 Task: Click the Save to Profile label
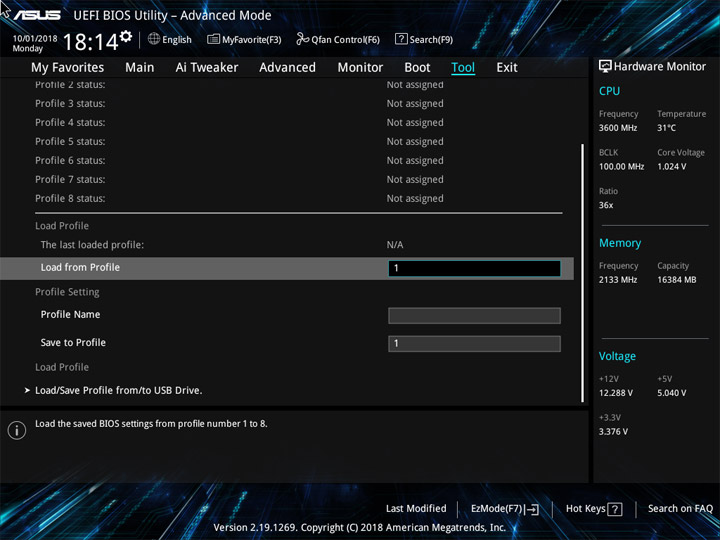coord(73,343)
